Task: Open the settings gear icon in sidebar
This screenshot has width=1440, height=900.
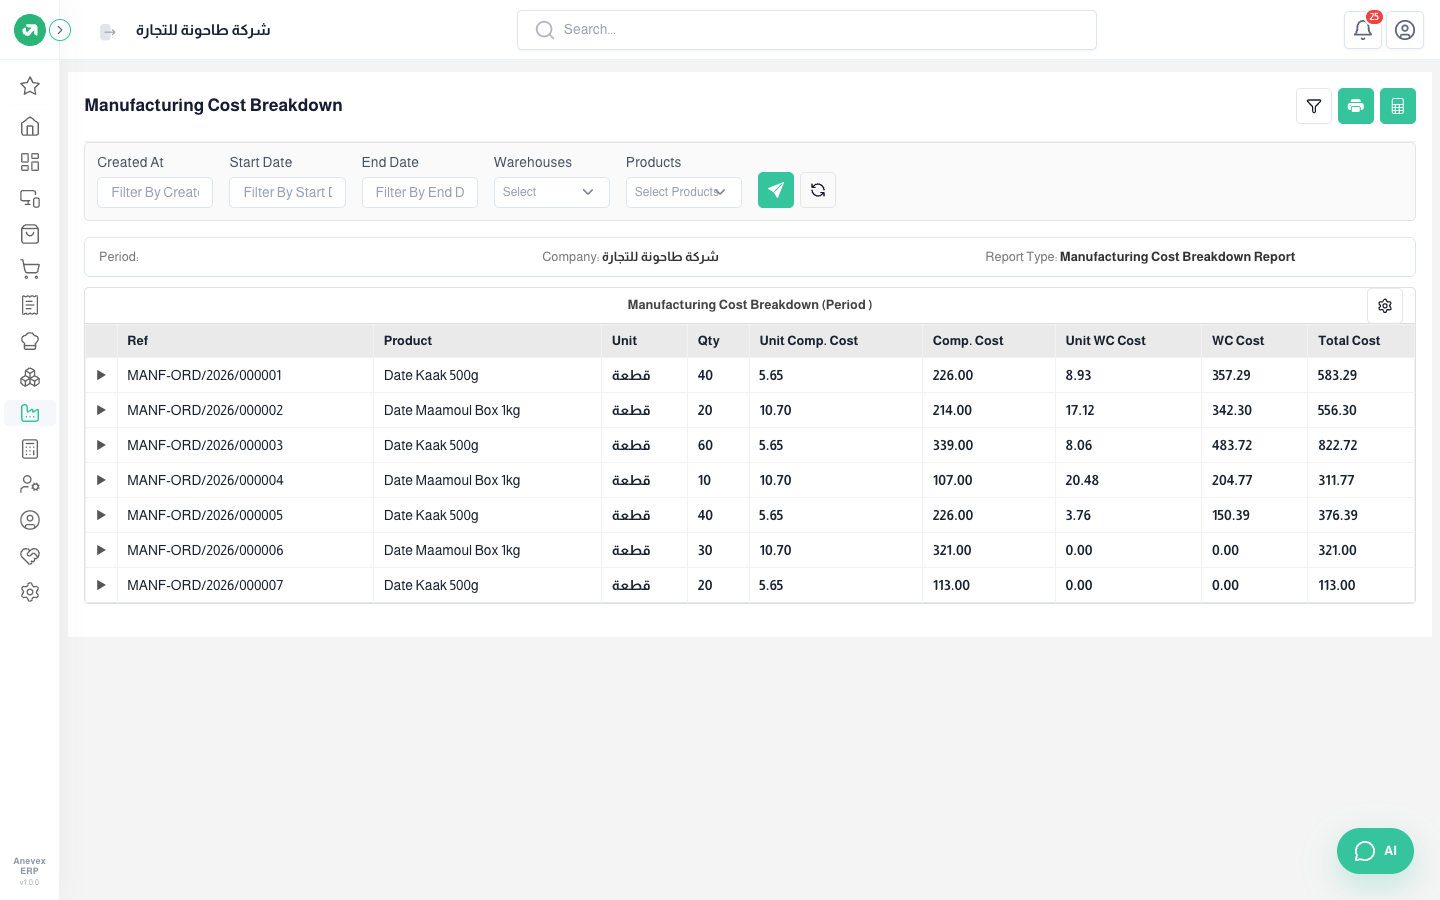Action: 30,592
